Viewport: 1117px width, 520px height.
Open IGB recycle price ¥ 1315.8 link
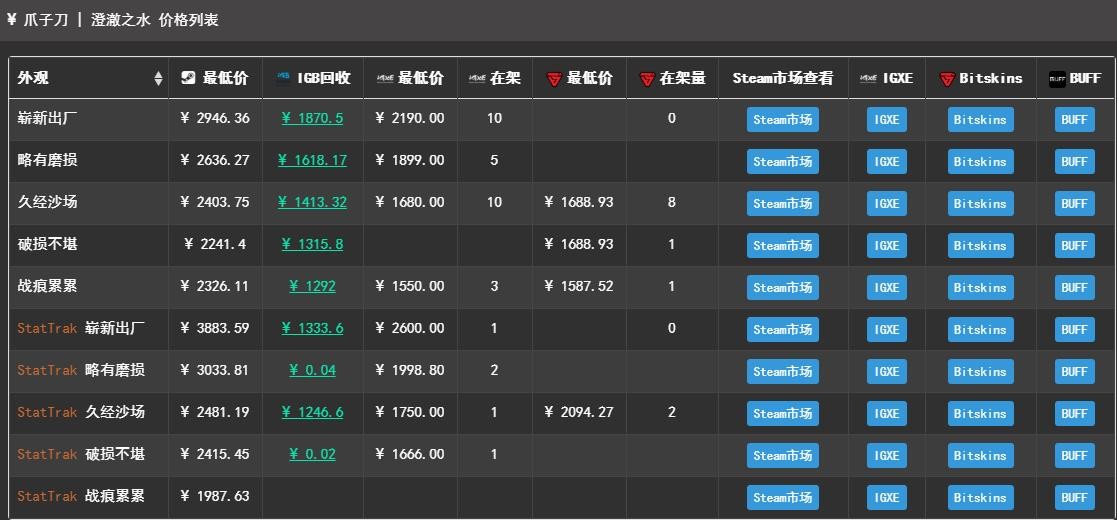pos(312,244)
